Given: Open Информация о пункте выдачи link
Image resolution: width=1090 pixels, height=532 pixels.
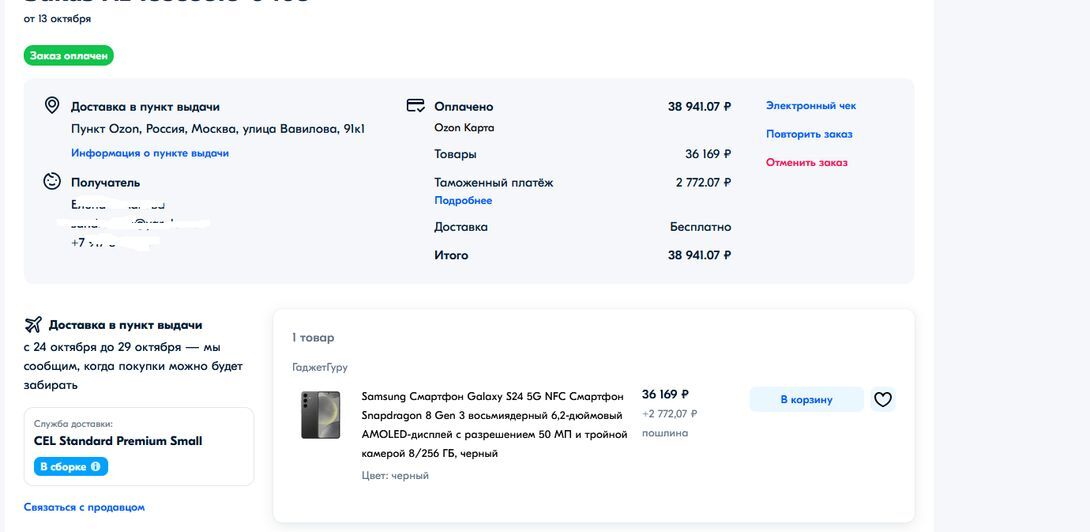Looking at the screenshot, I should [x=150, y=154].
